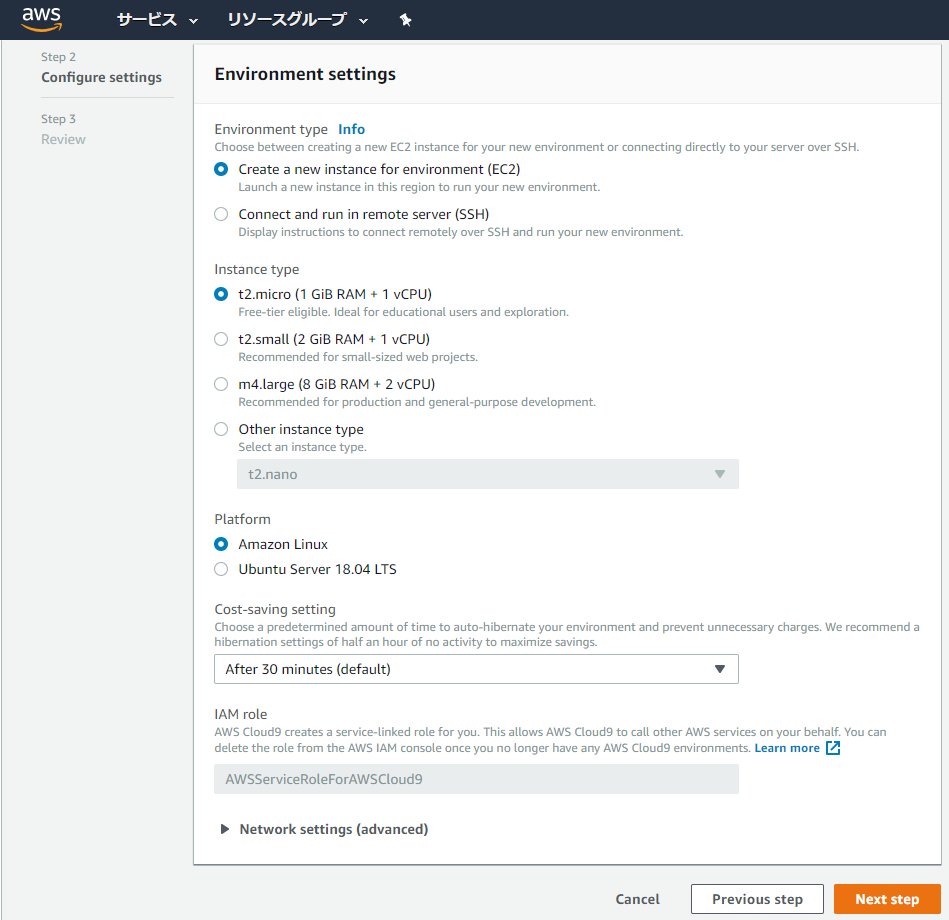The width and height of the screenshot is (949, 920).
Task: Open the Learn more link
Action: pos(787,748)
